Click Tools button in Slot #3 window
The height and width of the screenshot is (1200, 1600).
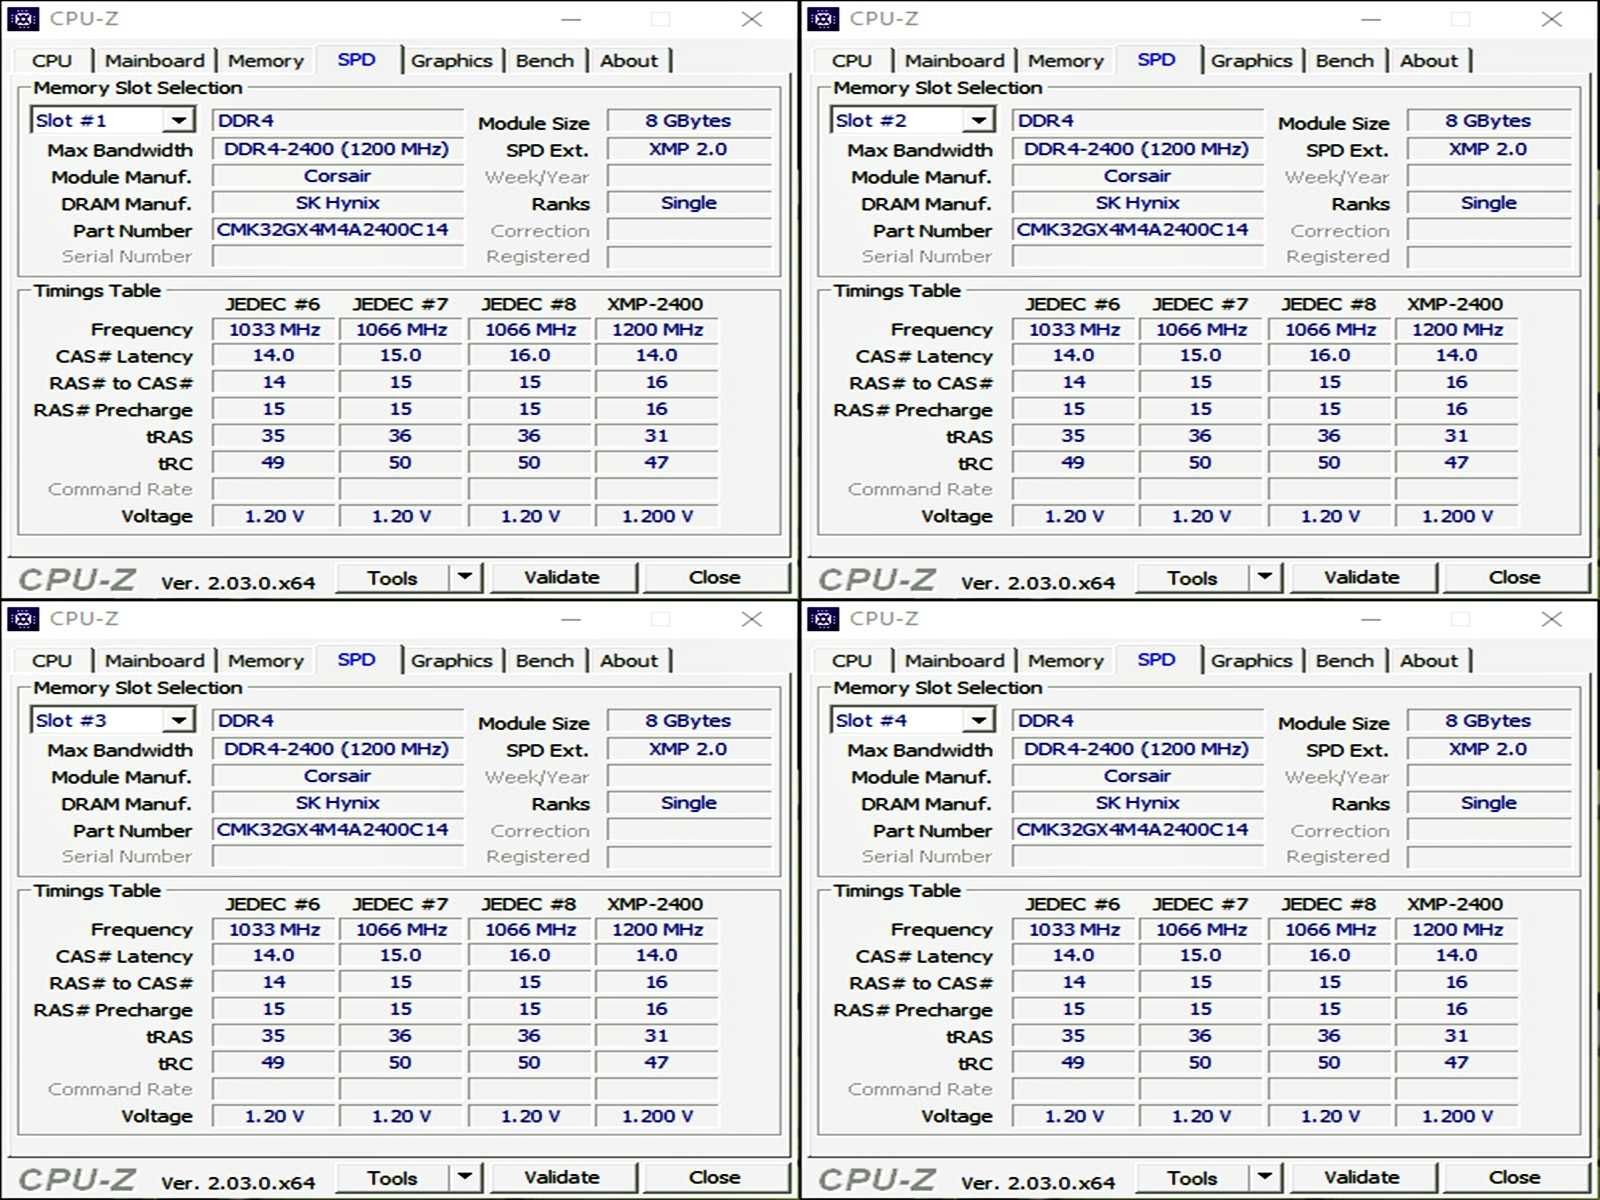[392, 1178]
